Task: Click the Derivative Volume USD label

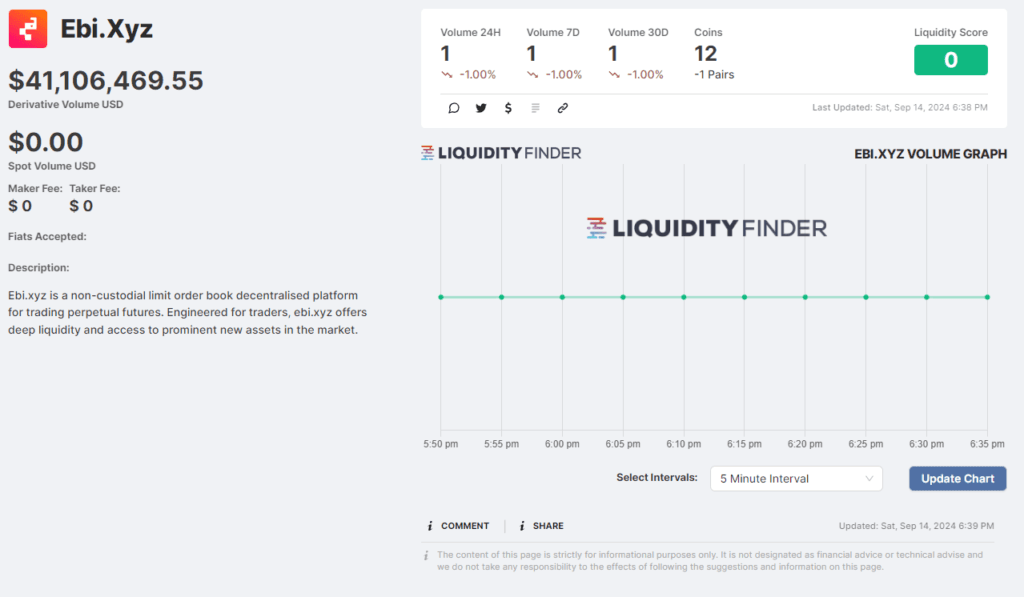Action: click(x=65, y=105)
